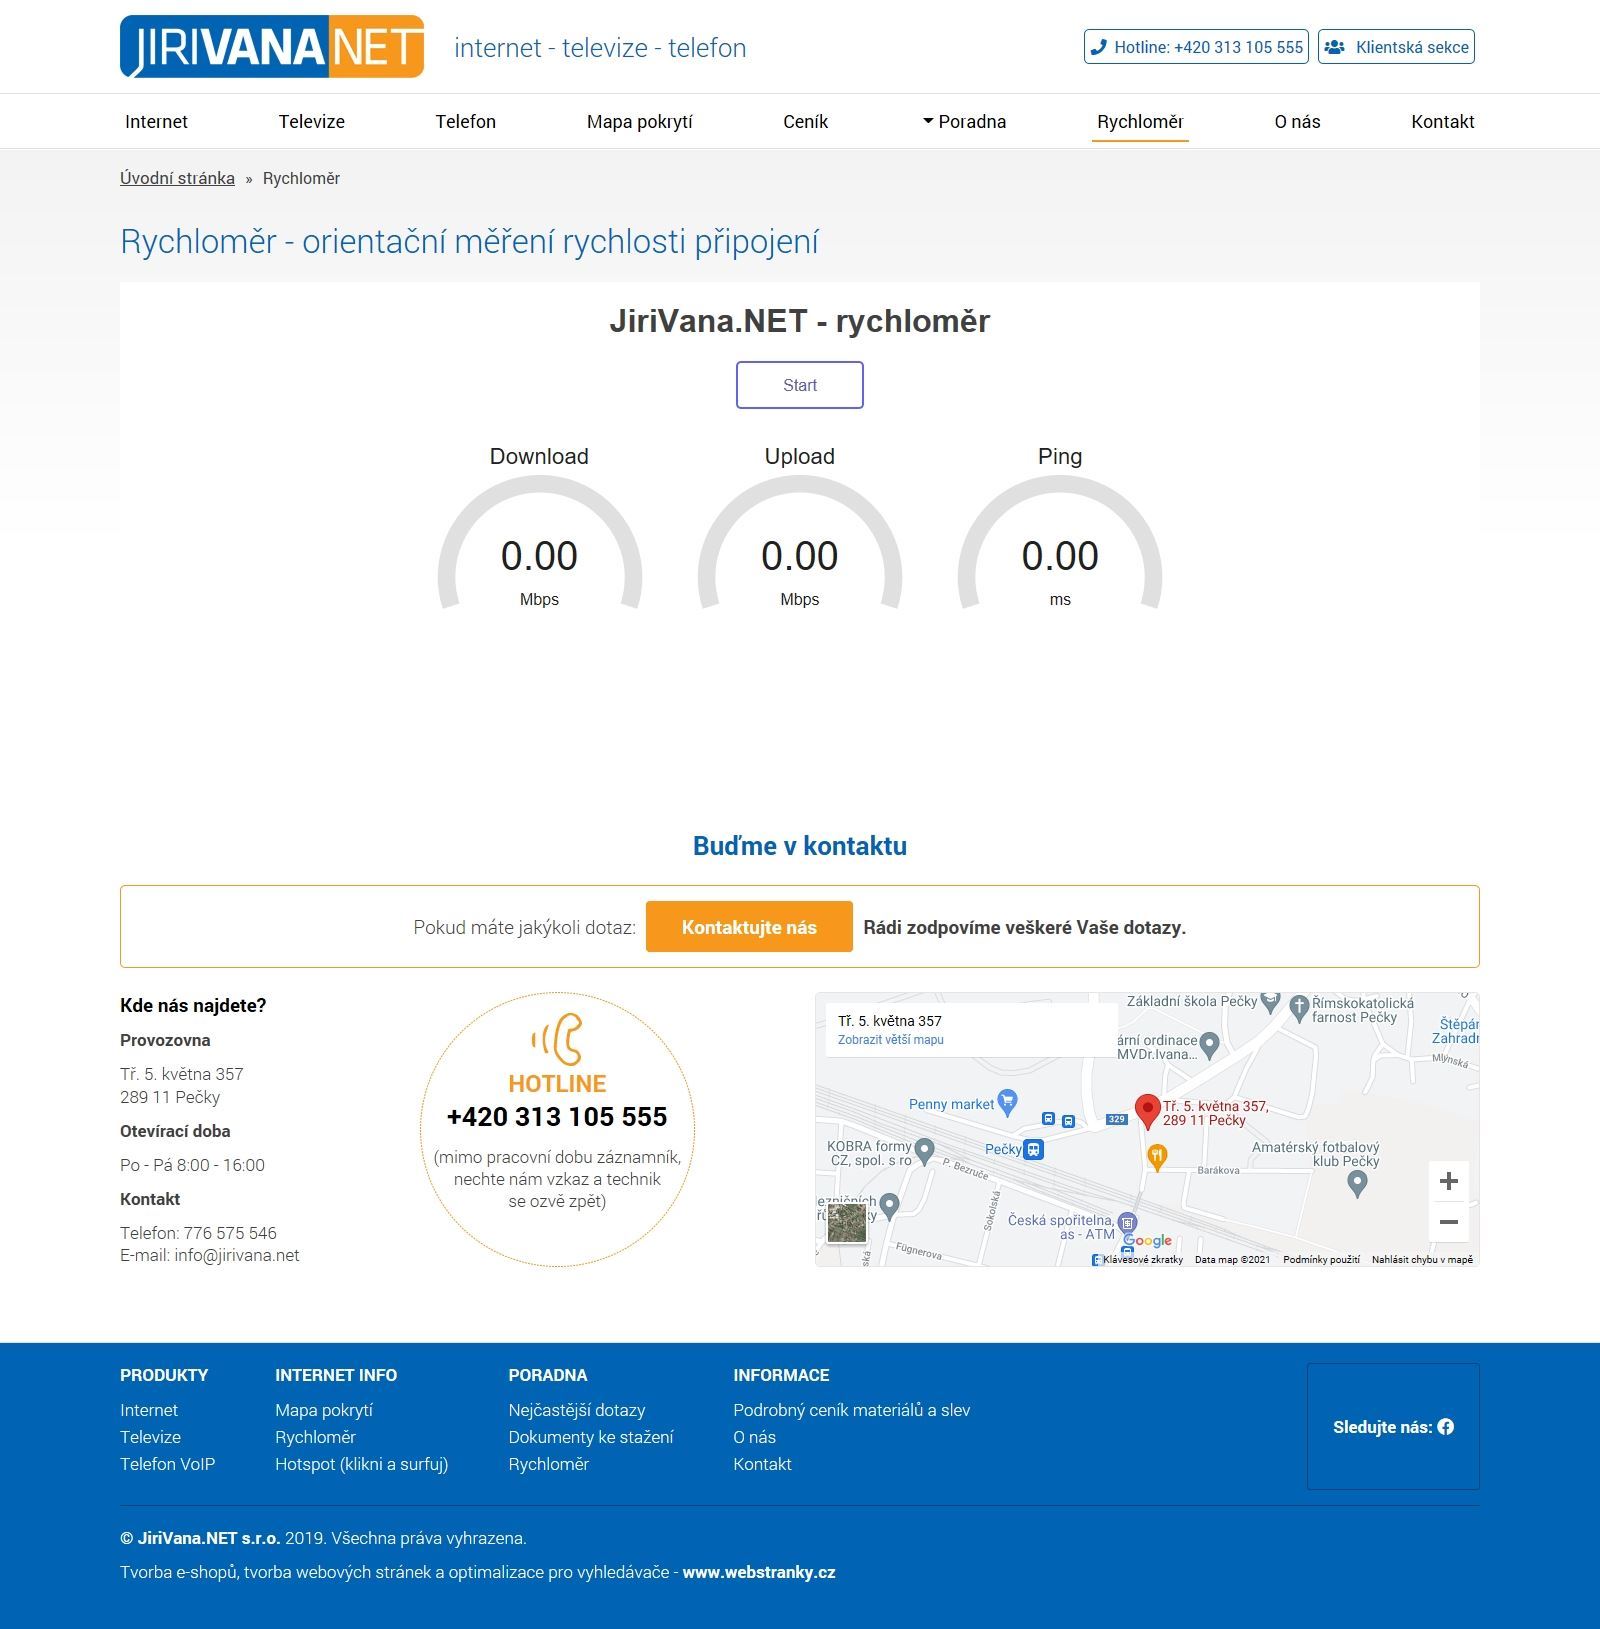Open the Televize menu item
This screenshot has height=1629, width=1600.
[x=312, y=122]
